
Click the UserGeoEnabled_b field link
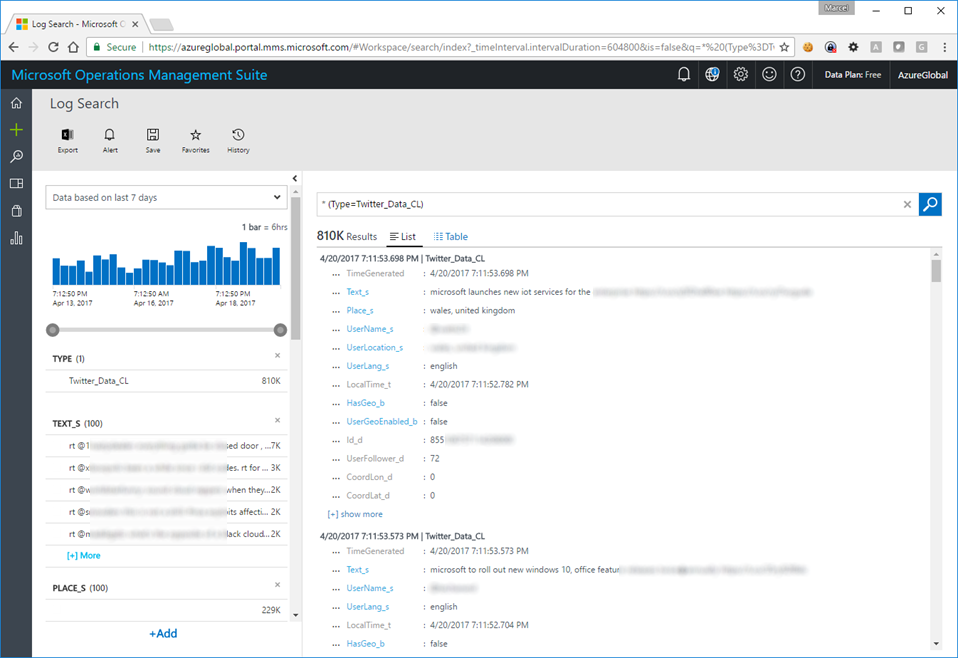(x=382, y=422)
